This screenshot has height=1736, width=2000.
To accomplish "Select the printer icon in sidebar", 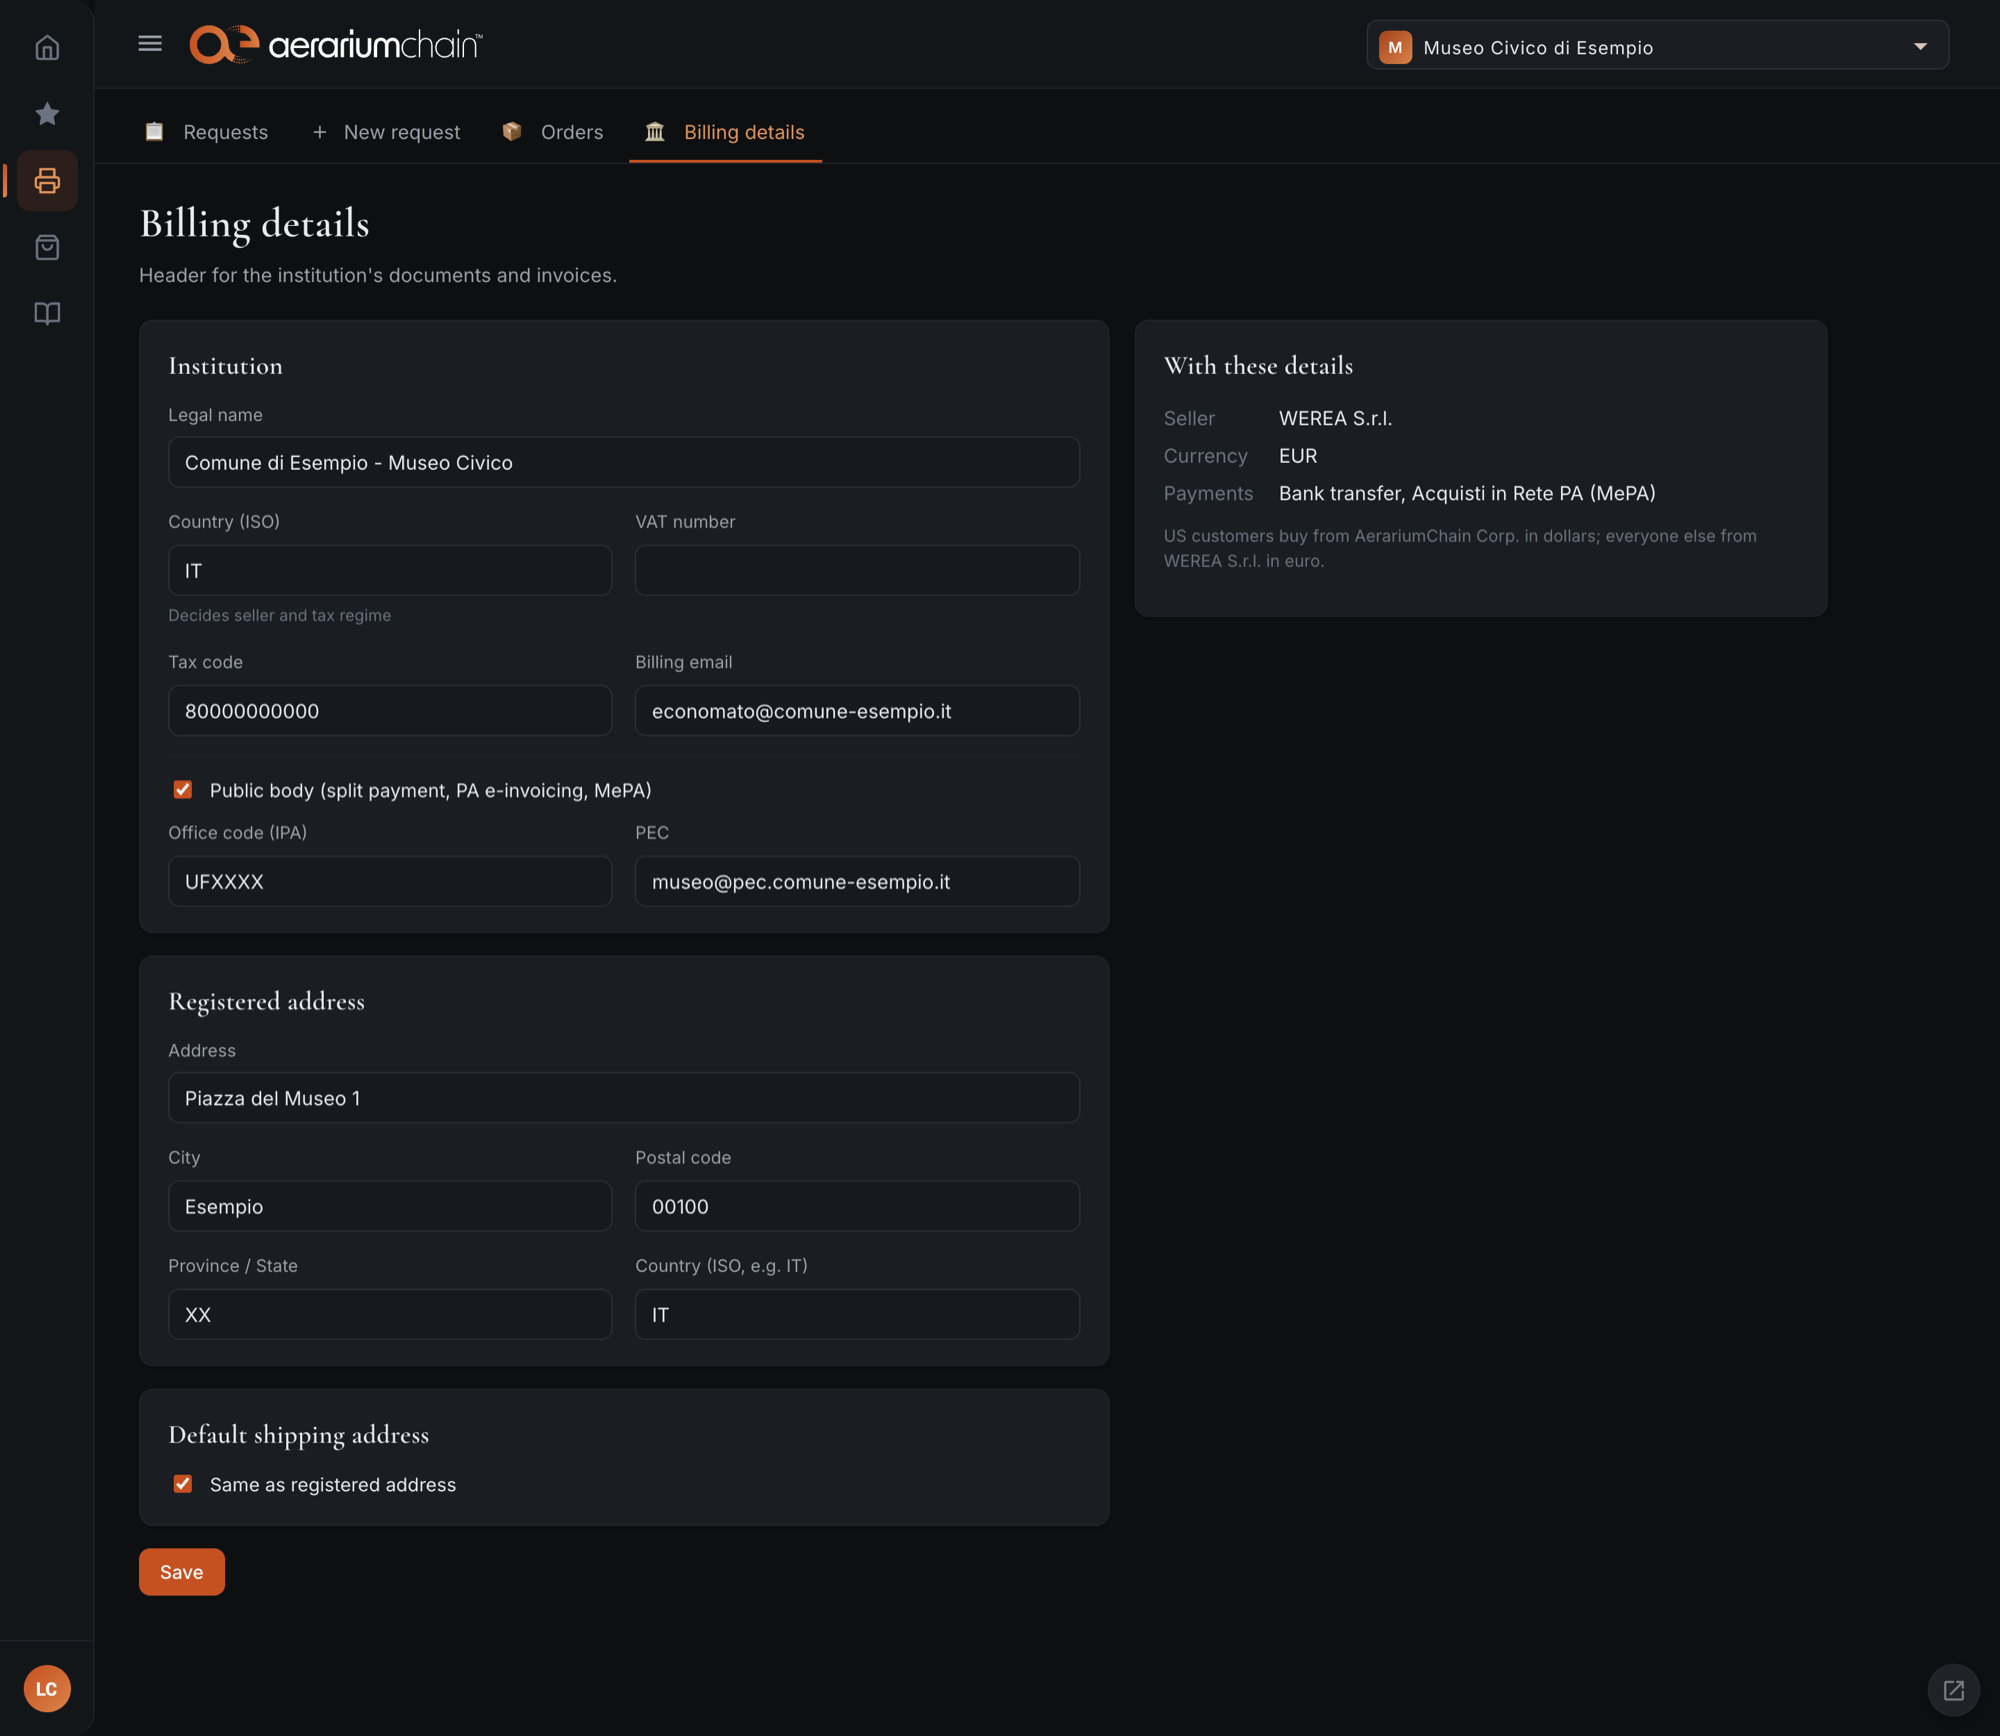I will click(x=47, y=181).
